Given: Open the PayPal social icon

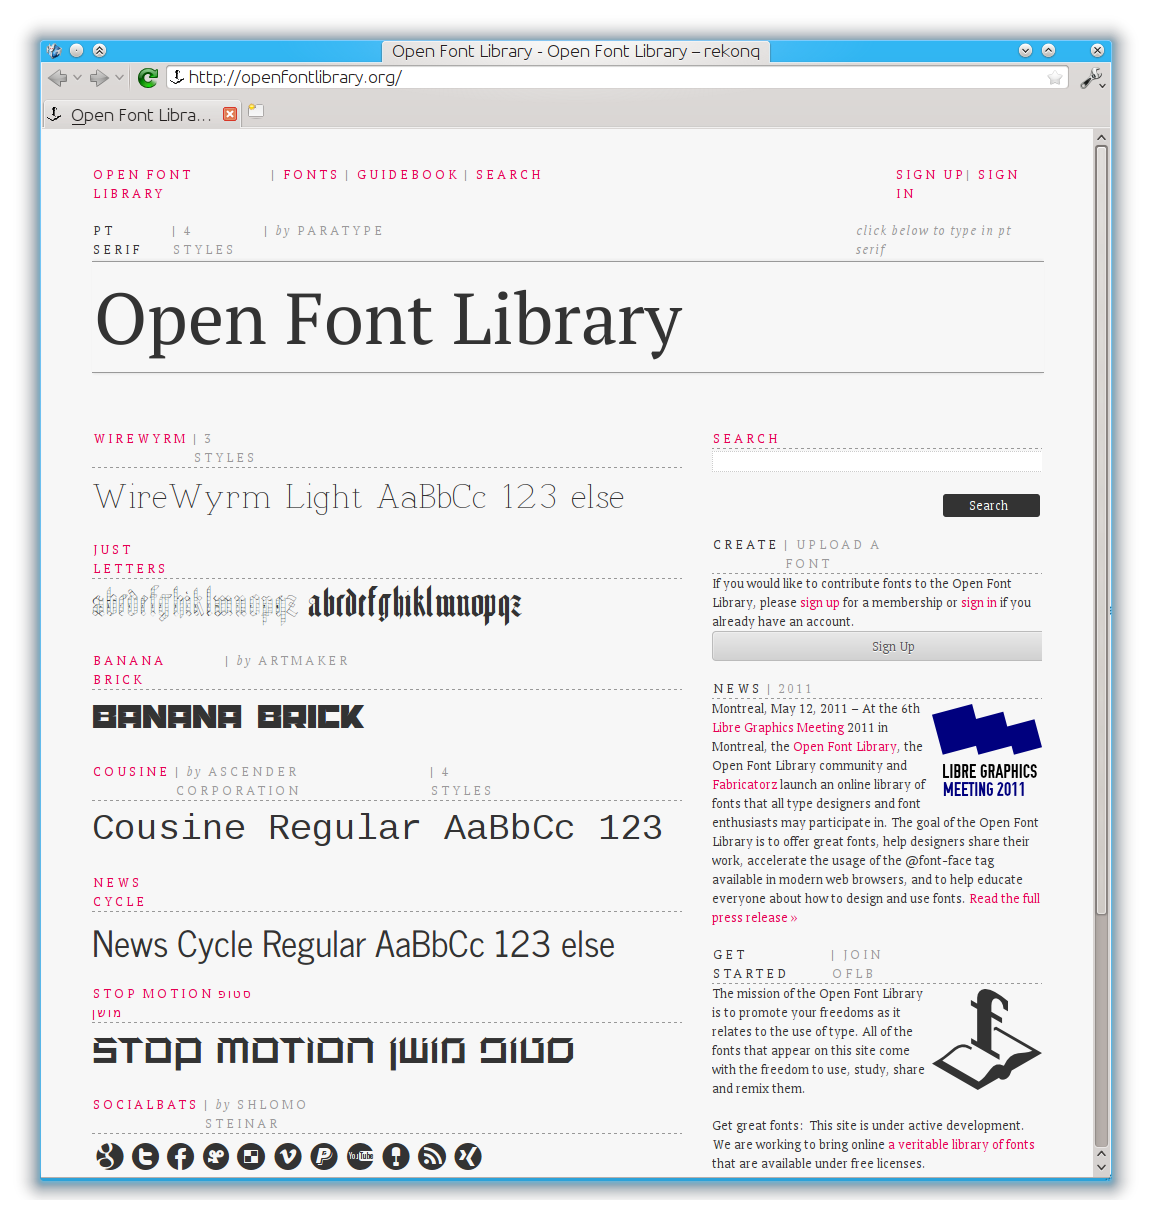Looking at the screenshot, I should 324,1157.
